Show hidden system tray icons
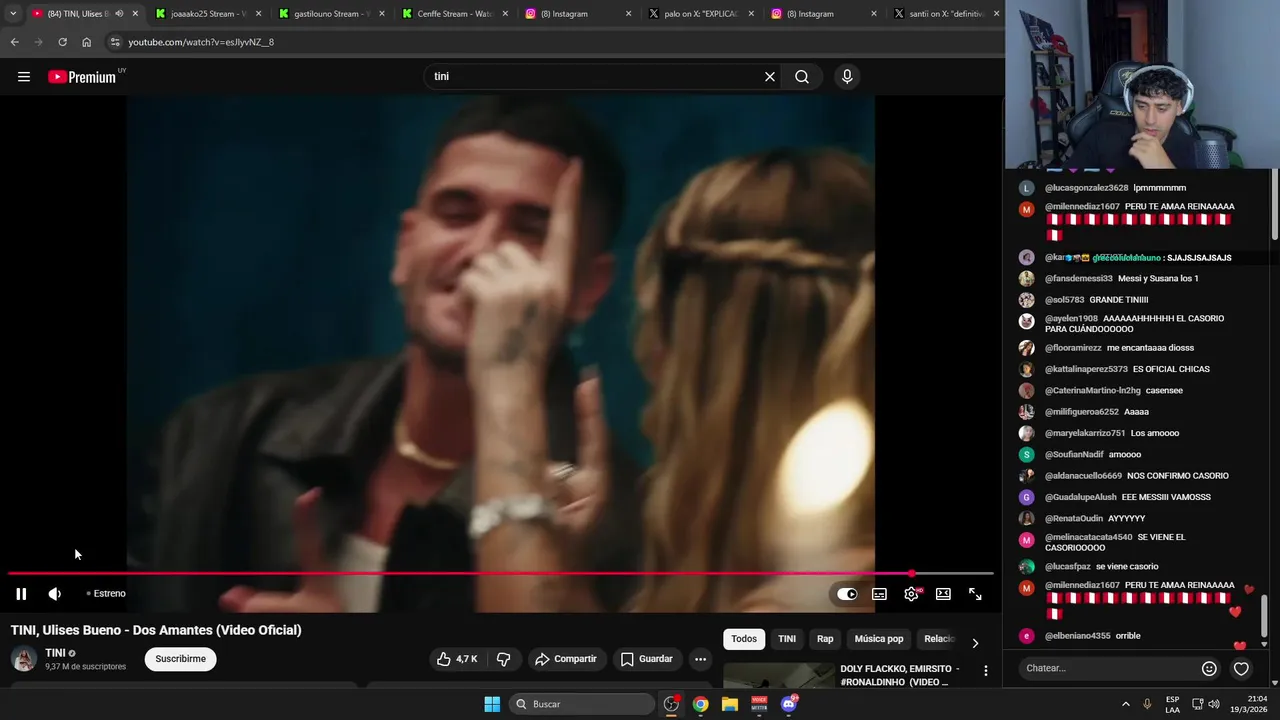Viewport: 1280px width, 720px height. [1125, 704]
